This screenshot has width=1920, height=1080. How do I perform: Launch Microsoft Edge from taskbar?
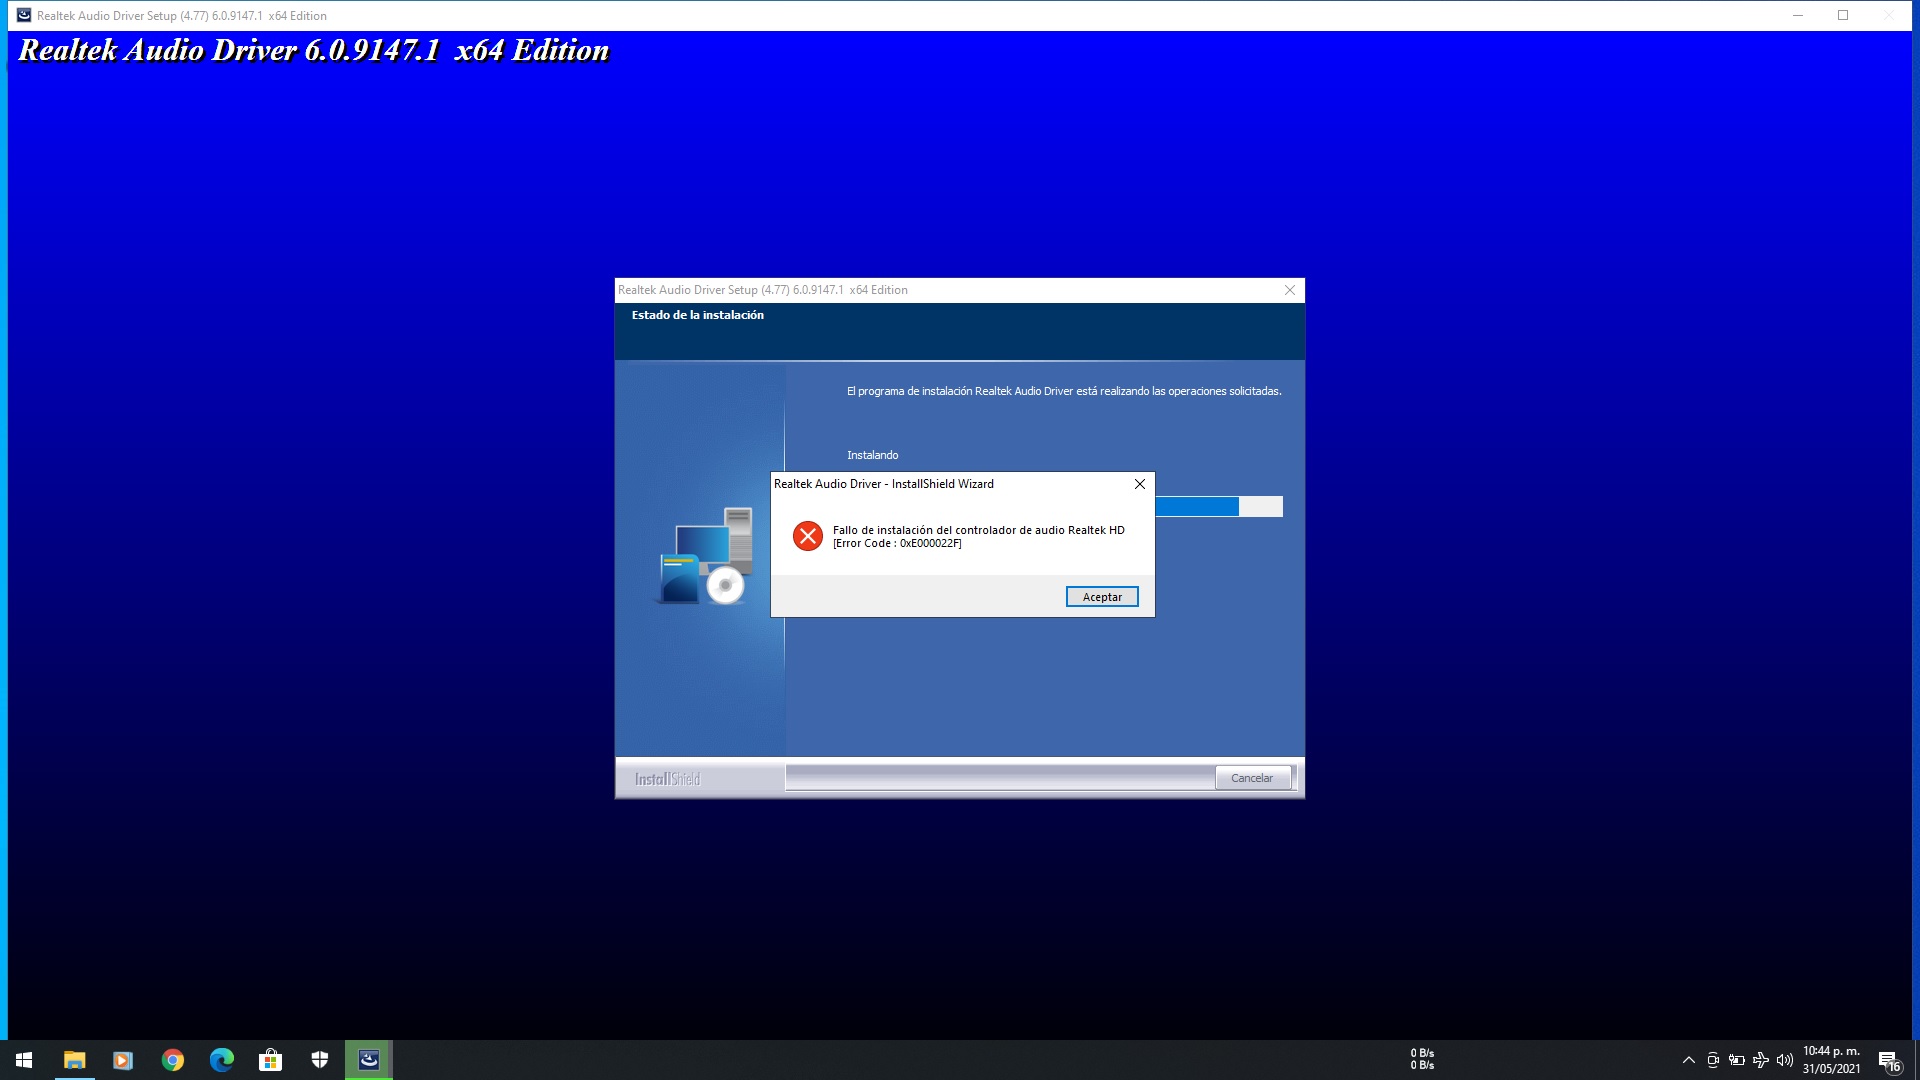pos(221,1060)
